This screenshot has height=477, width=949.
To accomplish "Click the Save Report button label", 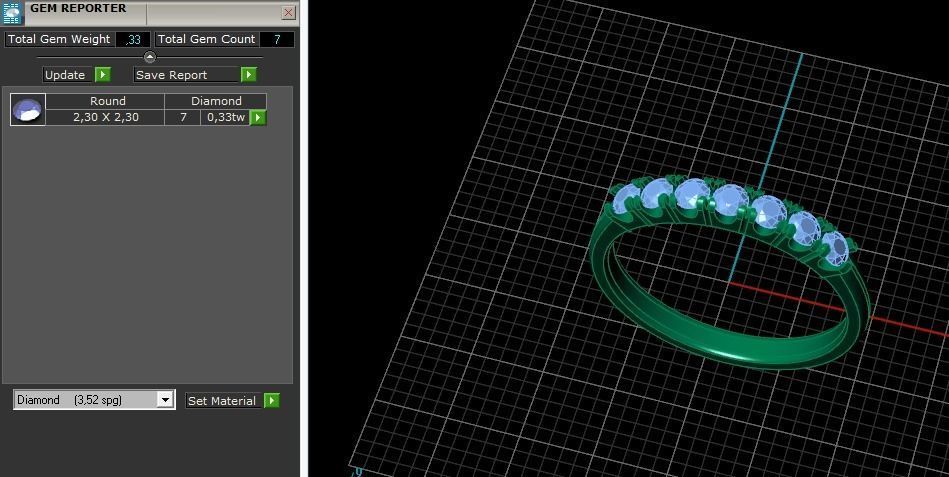I will pos(186,75).
